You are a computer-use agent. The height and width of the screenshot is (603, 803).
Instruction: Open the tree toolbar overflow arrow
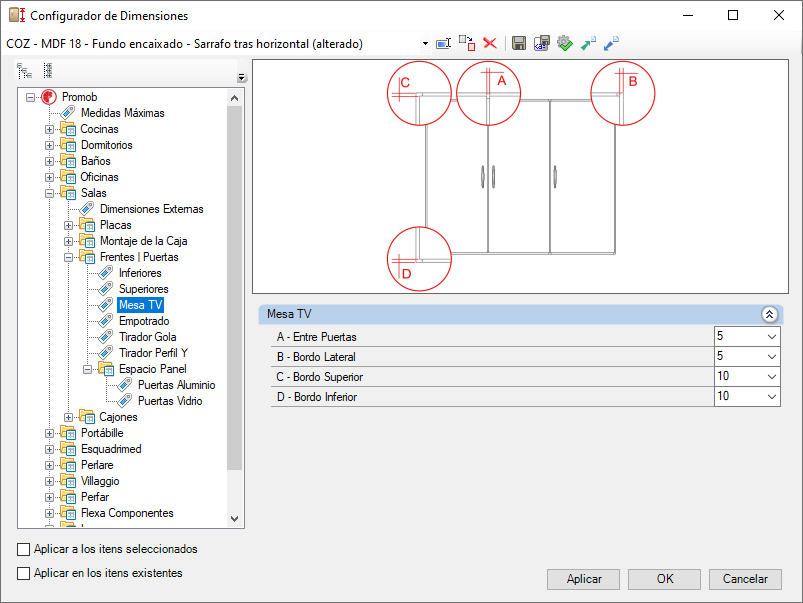point(242,78)
